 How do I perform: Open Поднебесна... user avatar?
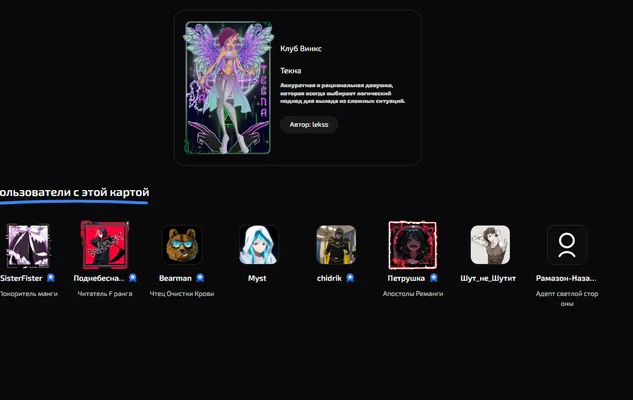[x=105, y=245]
